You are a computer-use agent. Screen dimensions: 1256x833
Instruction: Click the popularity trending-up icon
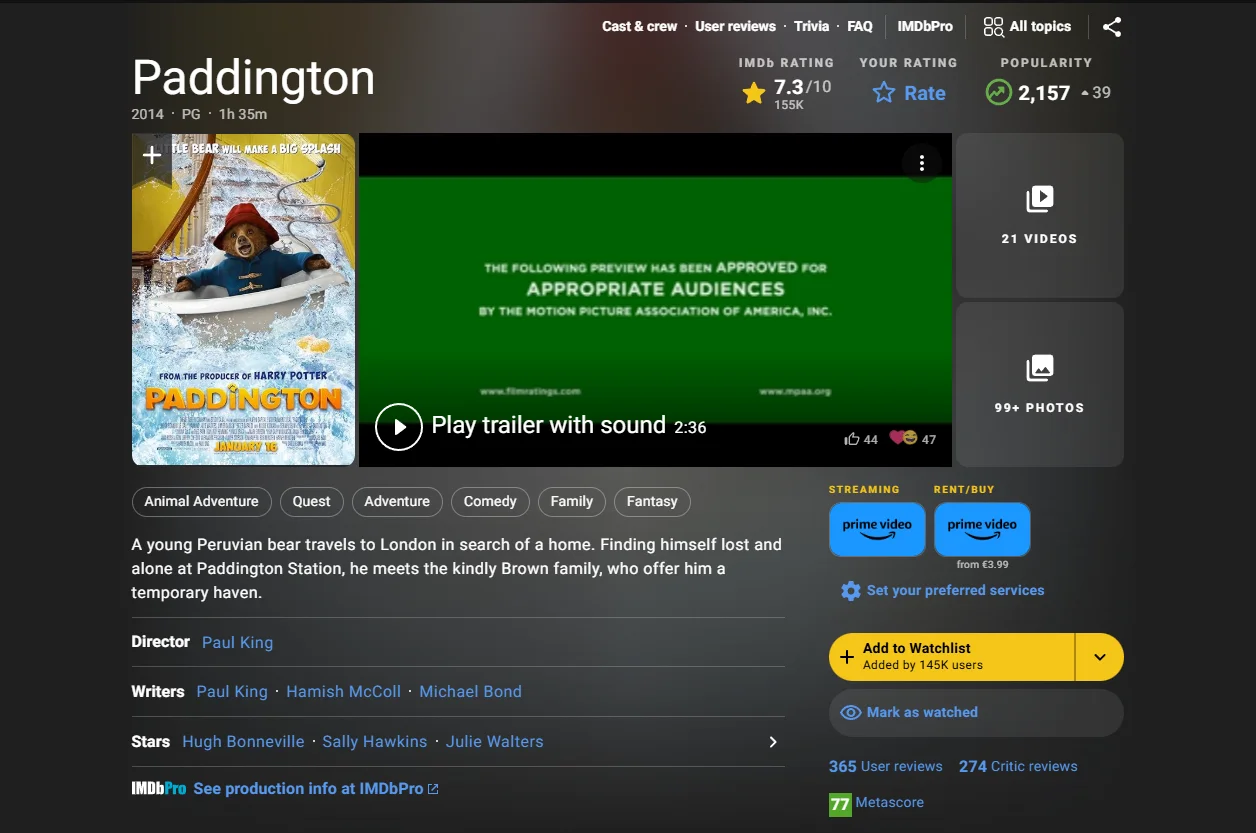coord(997,92)
